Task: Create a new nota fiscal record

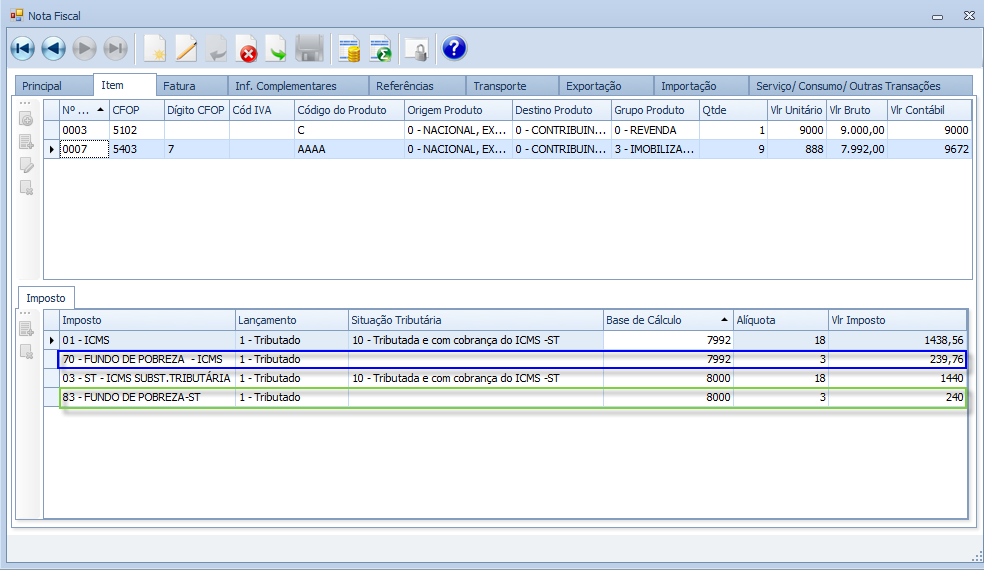Action: coord(155,48)
